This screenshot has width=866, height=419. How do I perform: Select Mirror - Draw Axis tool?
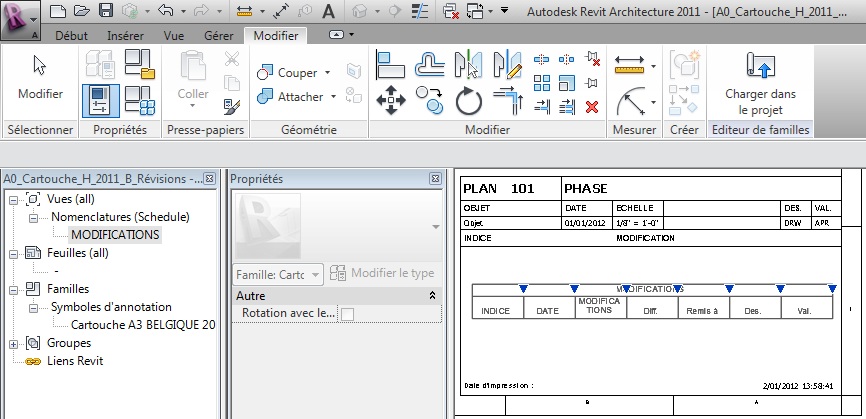tap(507, 64)
